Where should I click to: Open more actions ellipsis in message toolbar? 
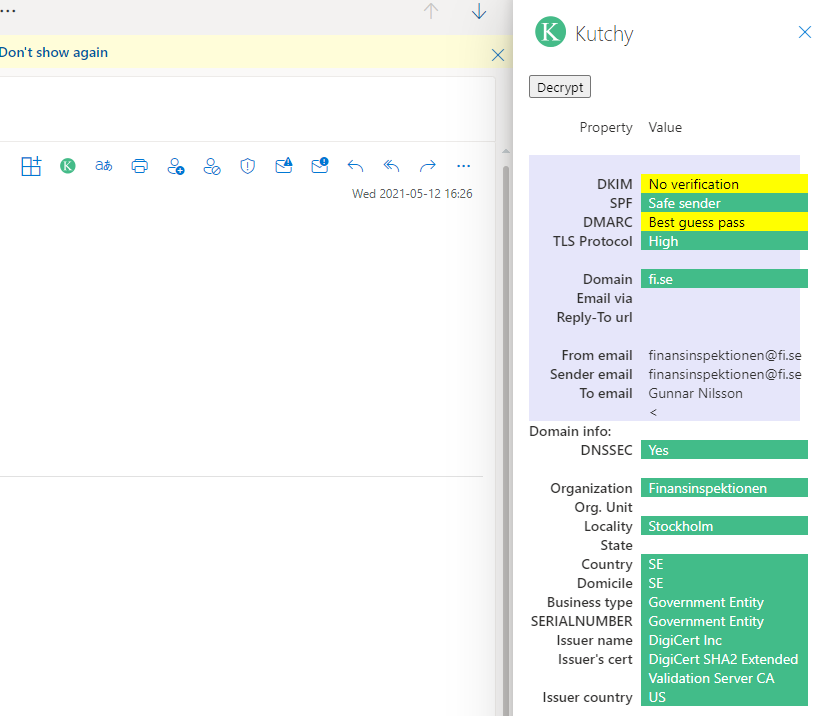click(464, 166)
